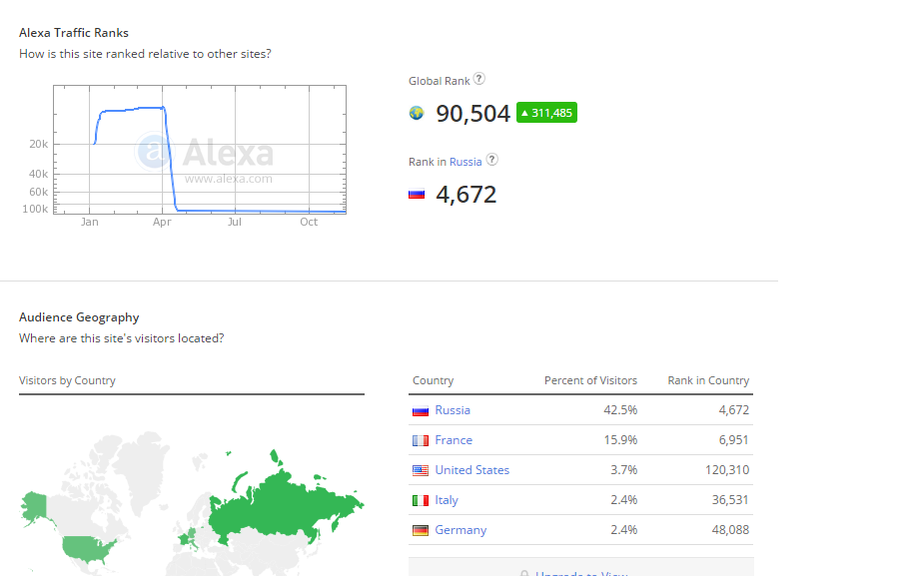Click the 120,310 rank cell

(727, 469)
